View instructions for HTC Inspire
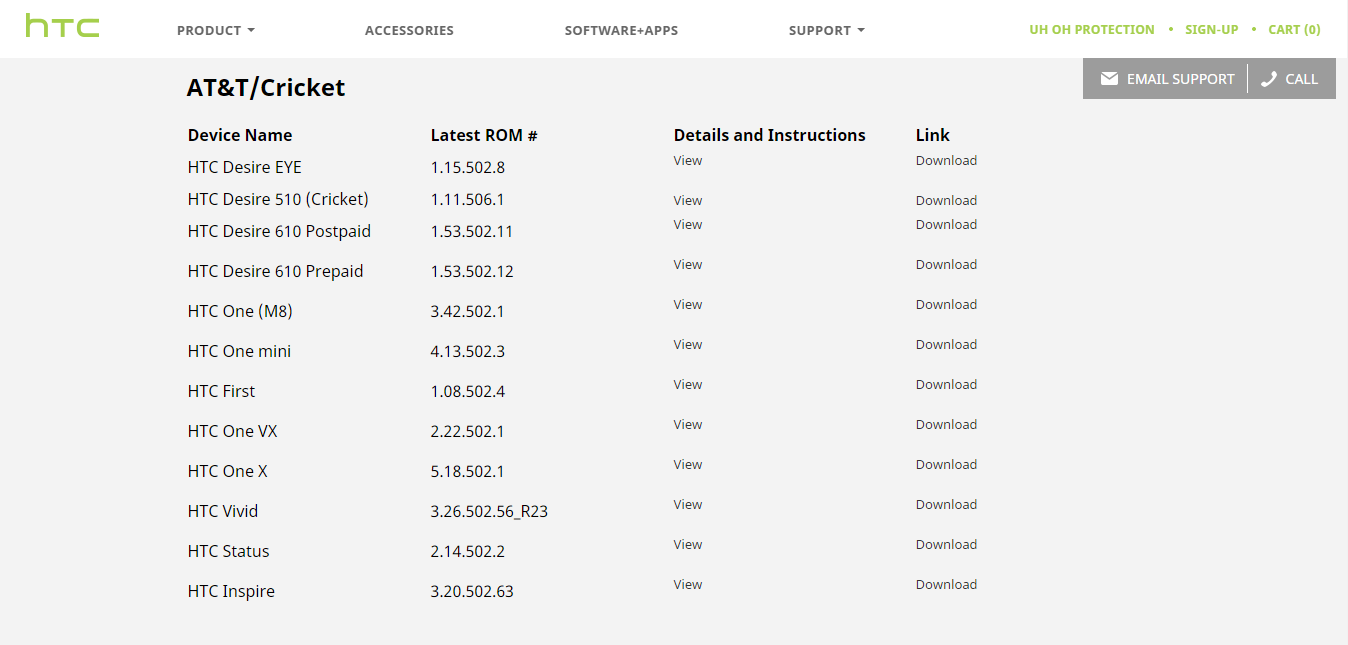Image resolution: width=1348 pixels, height=645 pixels. click(688, 584)
